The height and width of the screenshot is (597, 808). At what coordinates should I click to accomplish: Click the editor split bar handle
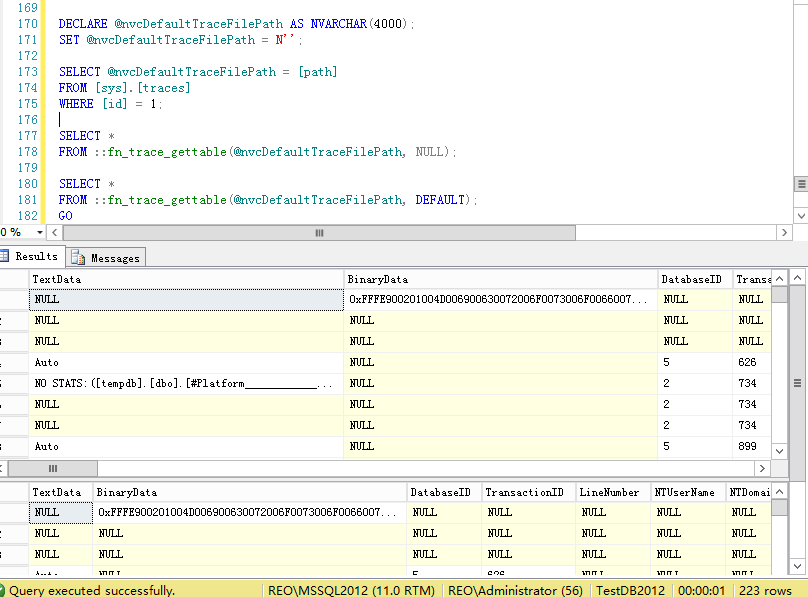pyautogui.click(x=800, y=184)
